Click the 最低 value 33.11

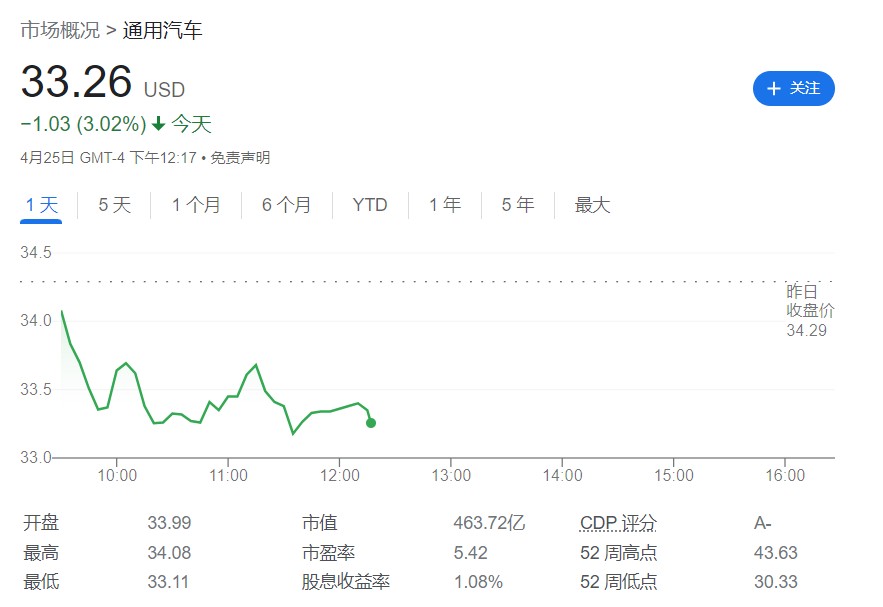pyautogui.click(x=168, y=582)
